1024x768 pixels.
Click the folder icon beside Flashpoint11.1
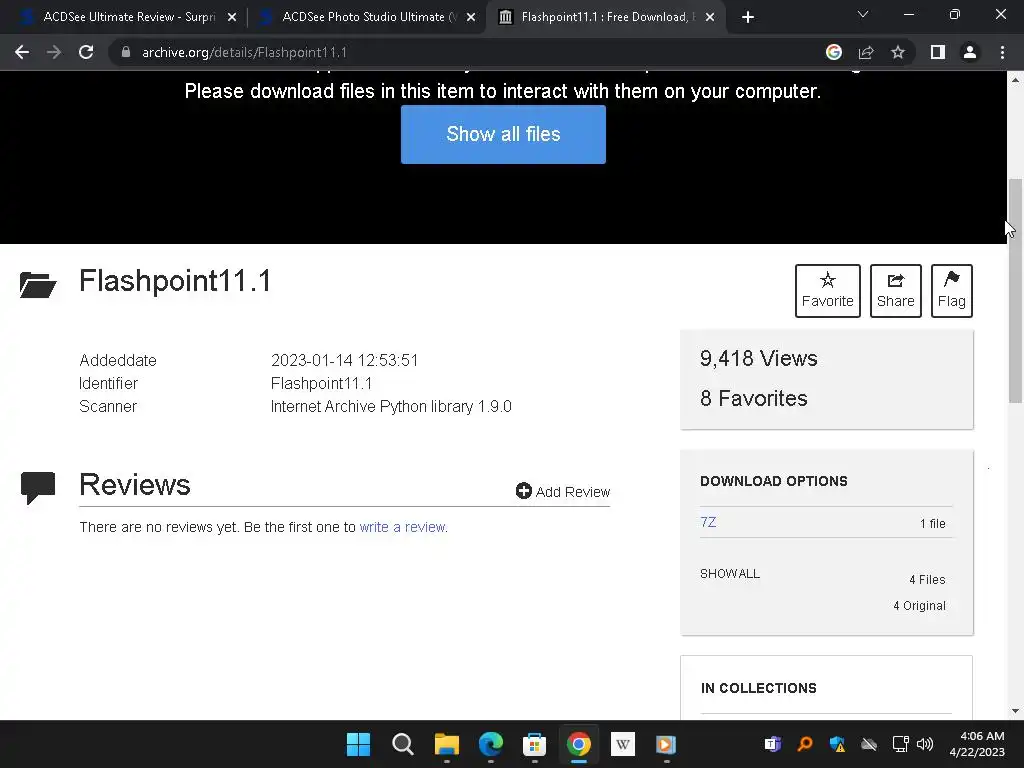[x=38, y=285]
